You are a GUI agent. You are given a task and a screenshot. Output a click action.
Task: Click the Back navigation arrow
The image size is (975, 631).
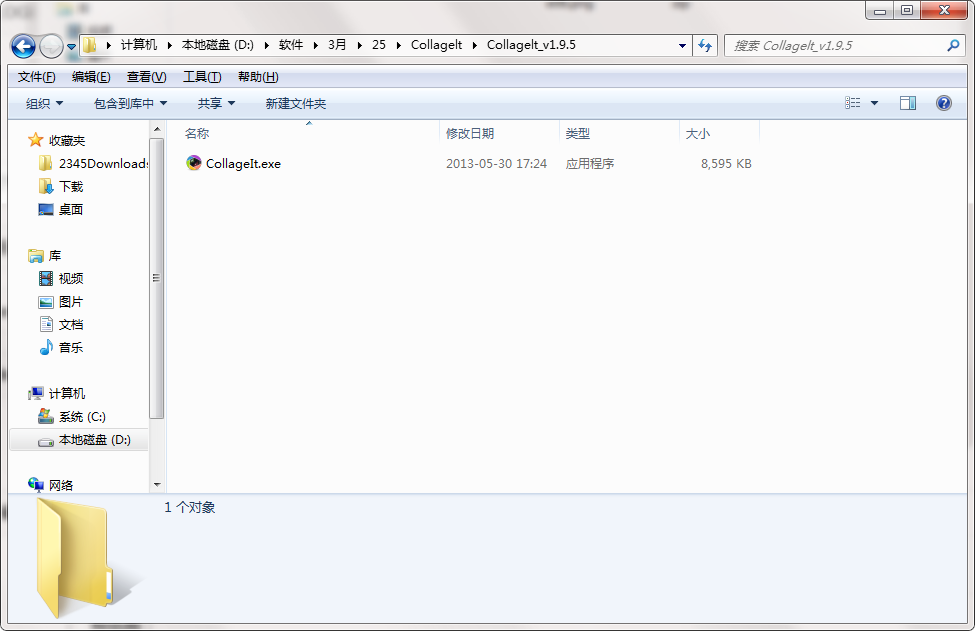coord(24,46)
